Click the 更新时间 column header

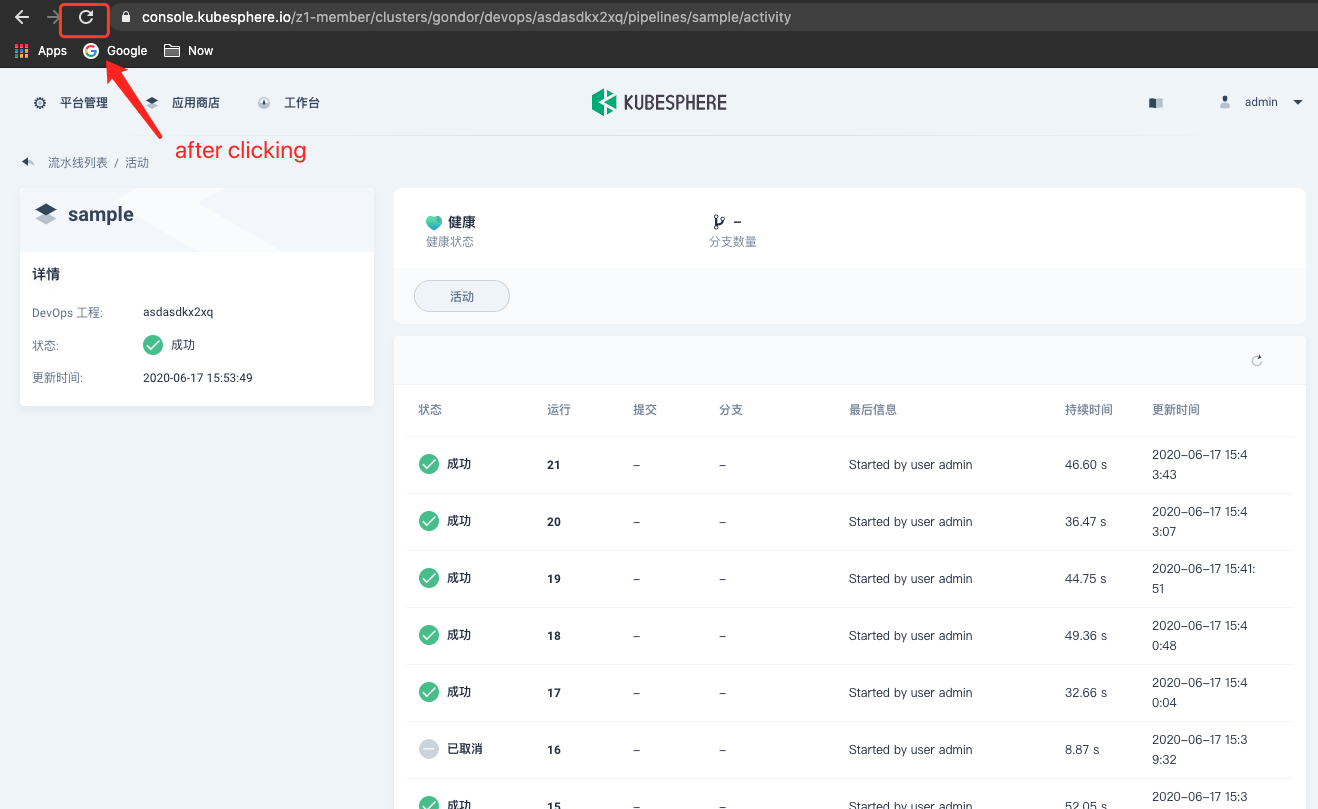pyautogui.click(x=1176, y=410)
